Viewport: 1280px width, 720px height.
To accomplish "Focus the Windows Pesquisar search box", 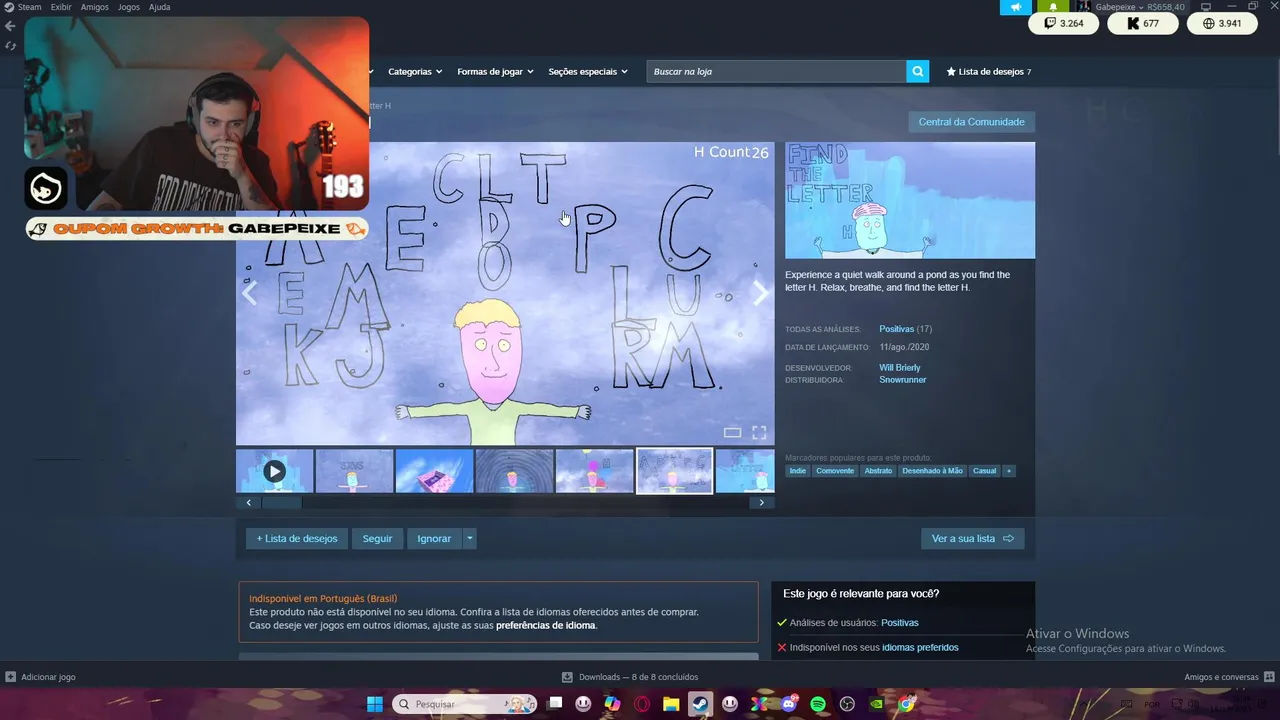I will pos(465,704).
